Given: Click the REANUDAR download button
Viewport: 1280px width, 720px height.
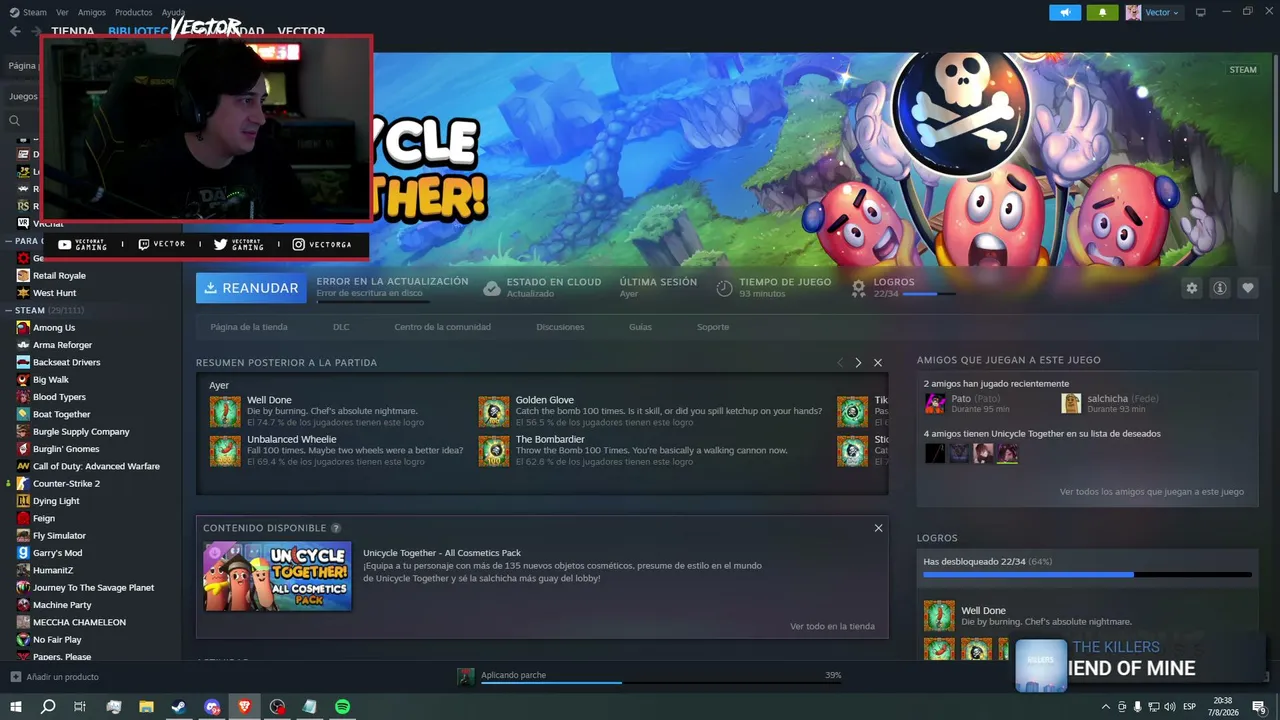Looking at the screenshot, I should click(251, 288).
